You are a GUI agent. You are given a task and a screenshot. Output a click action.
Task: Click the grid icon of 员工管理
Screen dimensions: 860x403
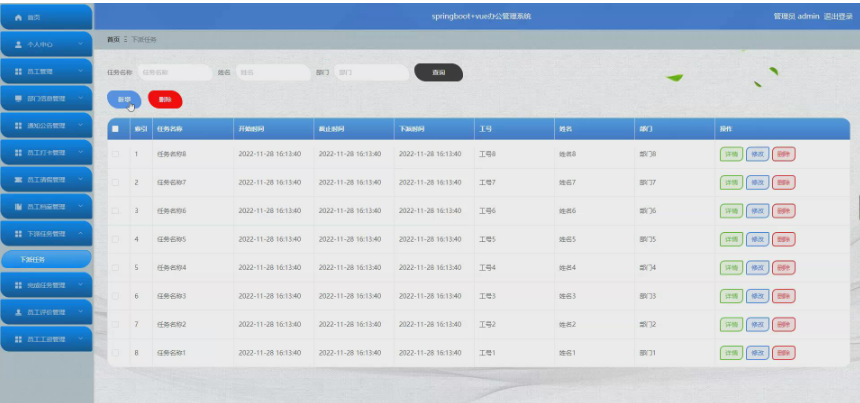pos(18,71)
